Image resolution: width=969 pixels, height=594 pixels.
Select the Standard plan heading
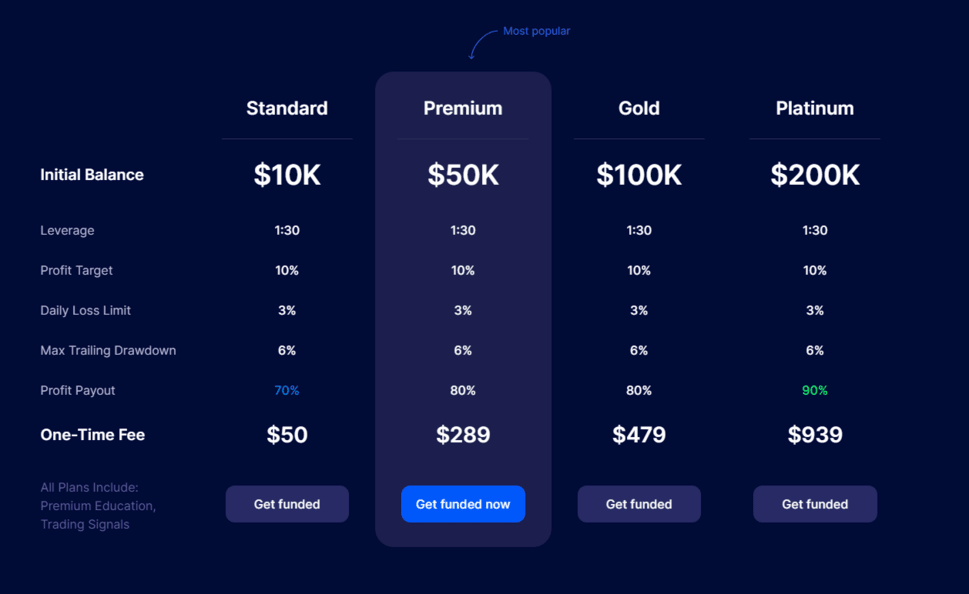coord(287,108)
